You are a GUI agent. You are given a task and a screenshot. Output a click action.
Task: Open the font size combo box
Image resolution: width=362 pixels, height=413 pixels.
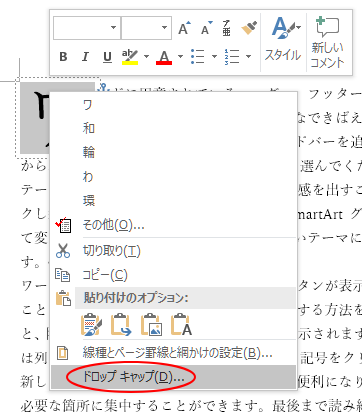click(x=146, y=28)
